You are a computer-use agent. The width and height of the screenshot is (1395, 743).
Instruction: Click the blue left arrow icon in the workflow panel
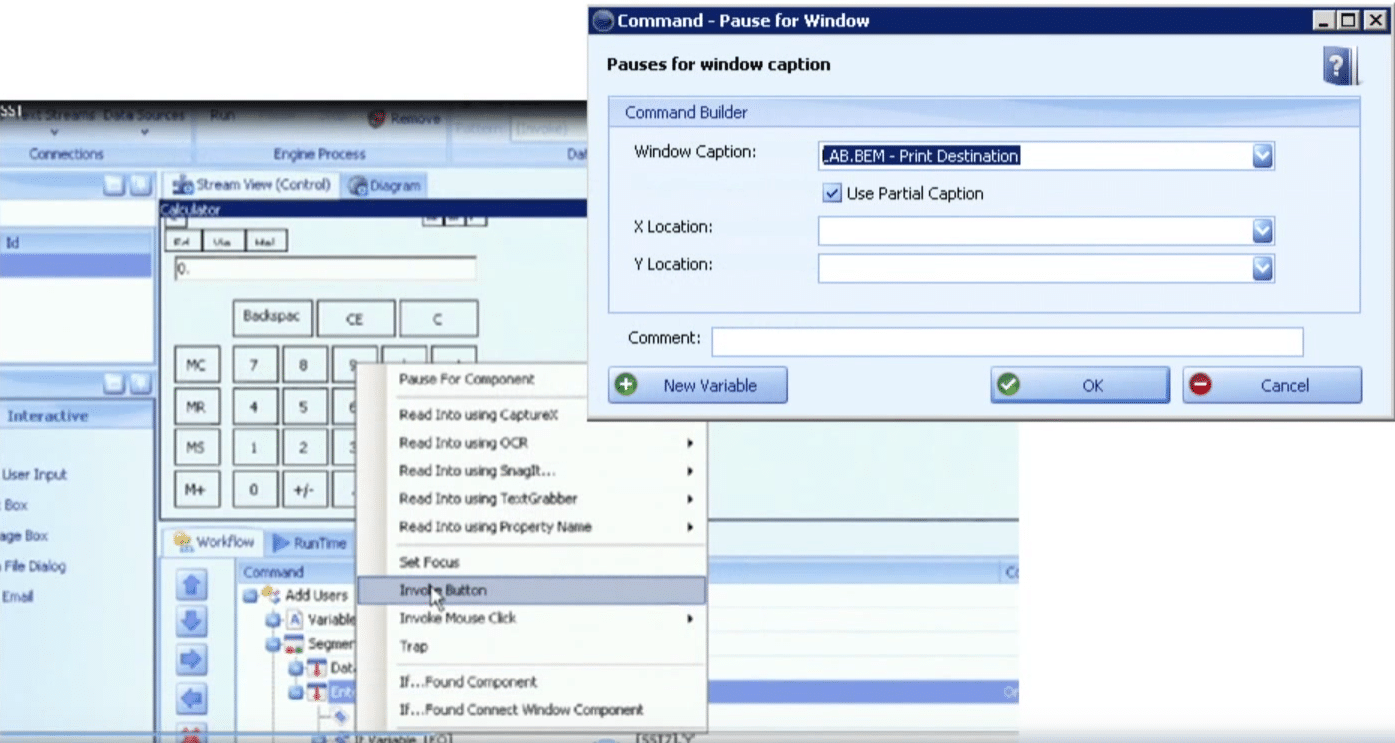tap(191, 697)
